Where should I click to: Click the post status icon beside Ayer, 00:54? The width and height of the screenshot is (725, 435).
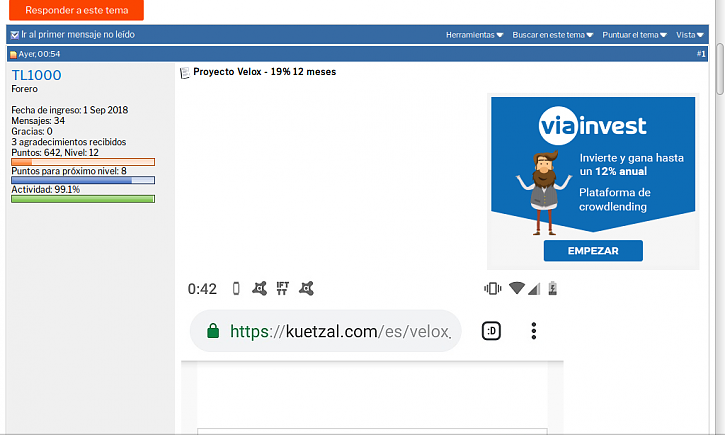(x=13, y=55)
